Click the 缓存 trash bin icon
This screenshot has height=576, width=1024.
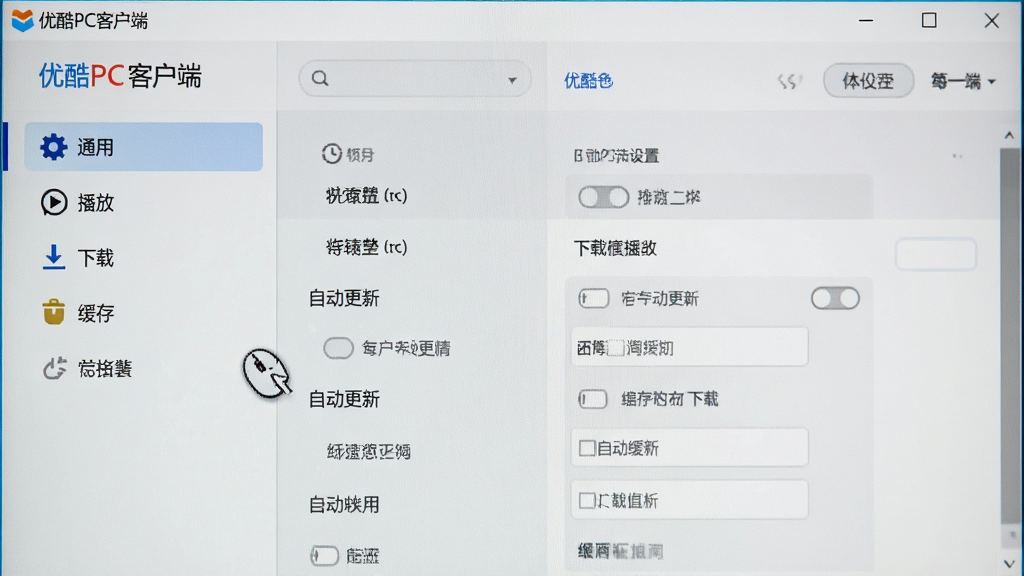[x=54, y=312]
